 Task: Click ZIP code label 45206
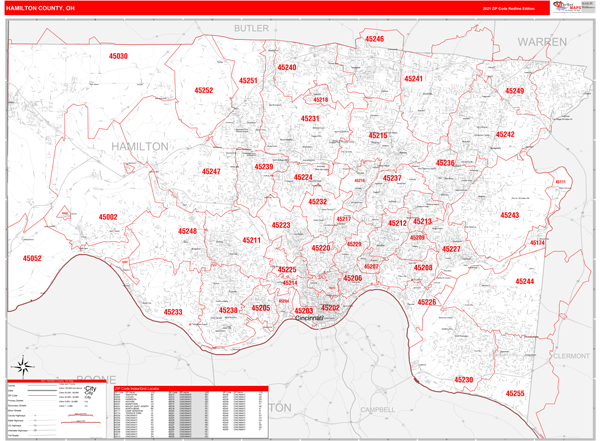[353, 278]
